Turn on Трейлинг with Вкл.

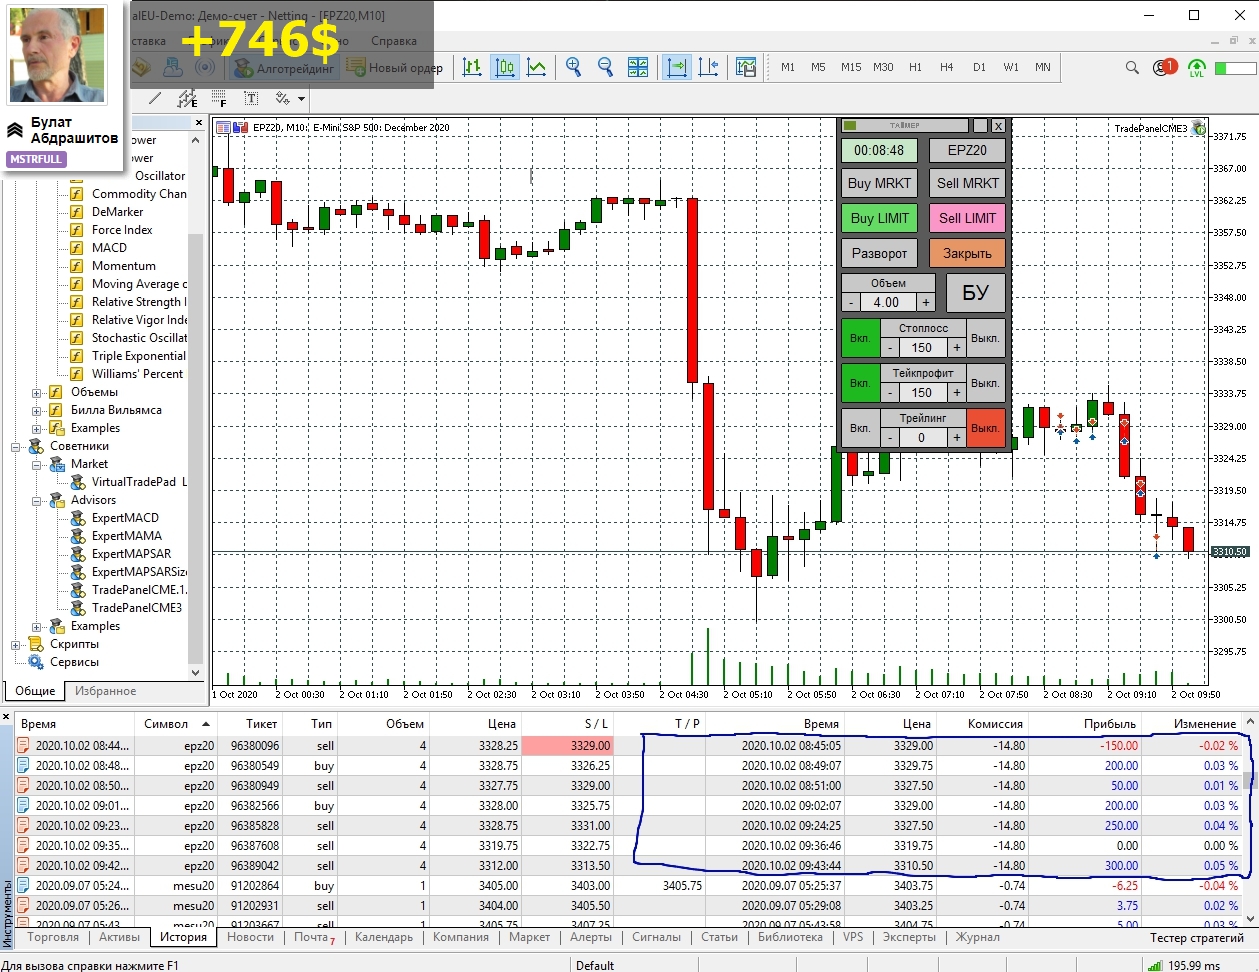point(860,428)
